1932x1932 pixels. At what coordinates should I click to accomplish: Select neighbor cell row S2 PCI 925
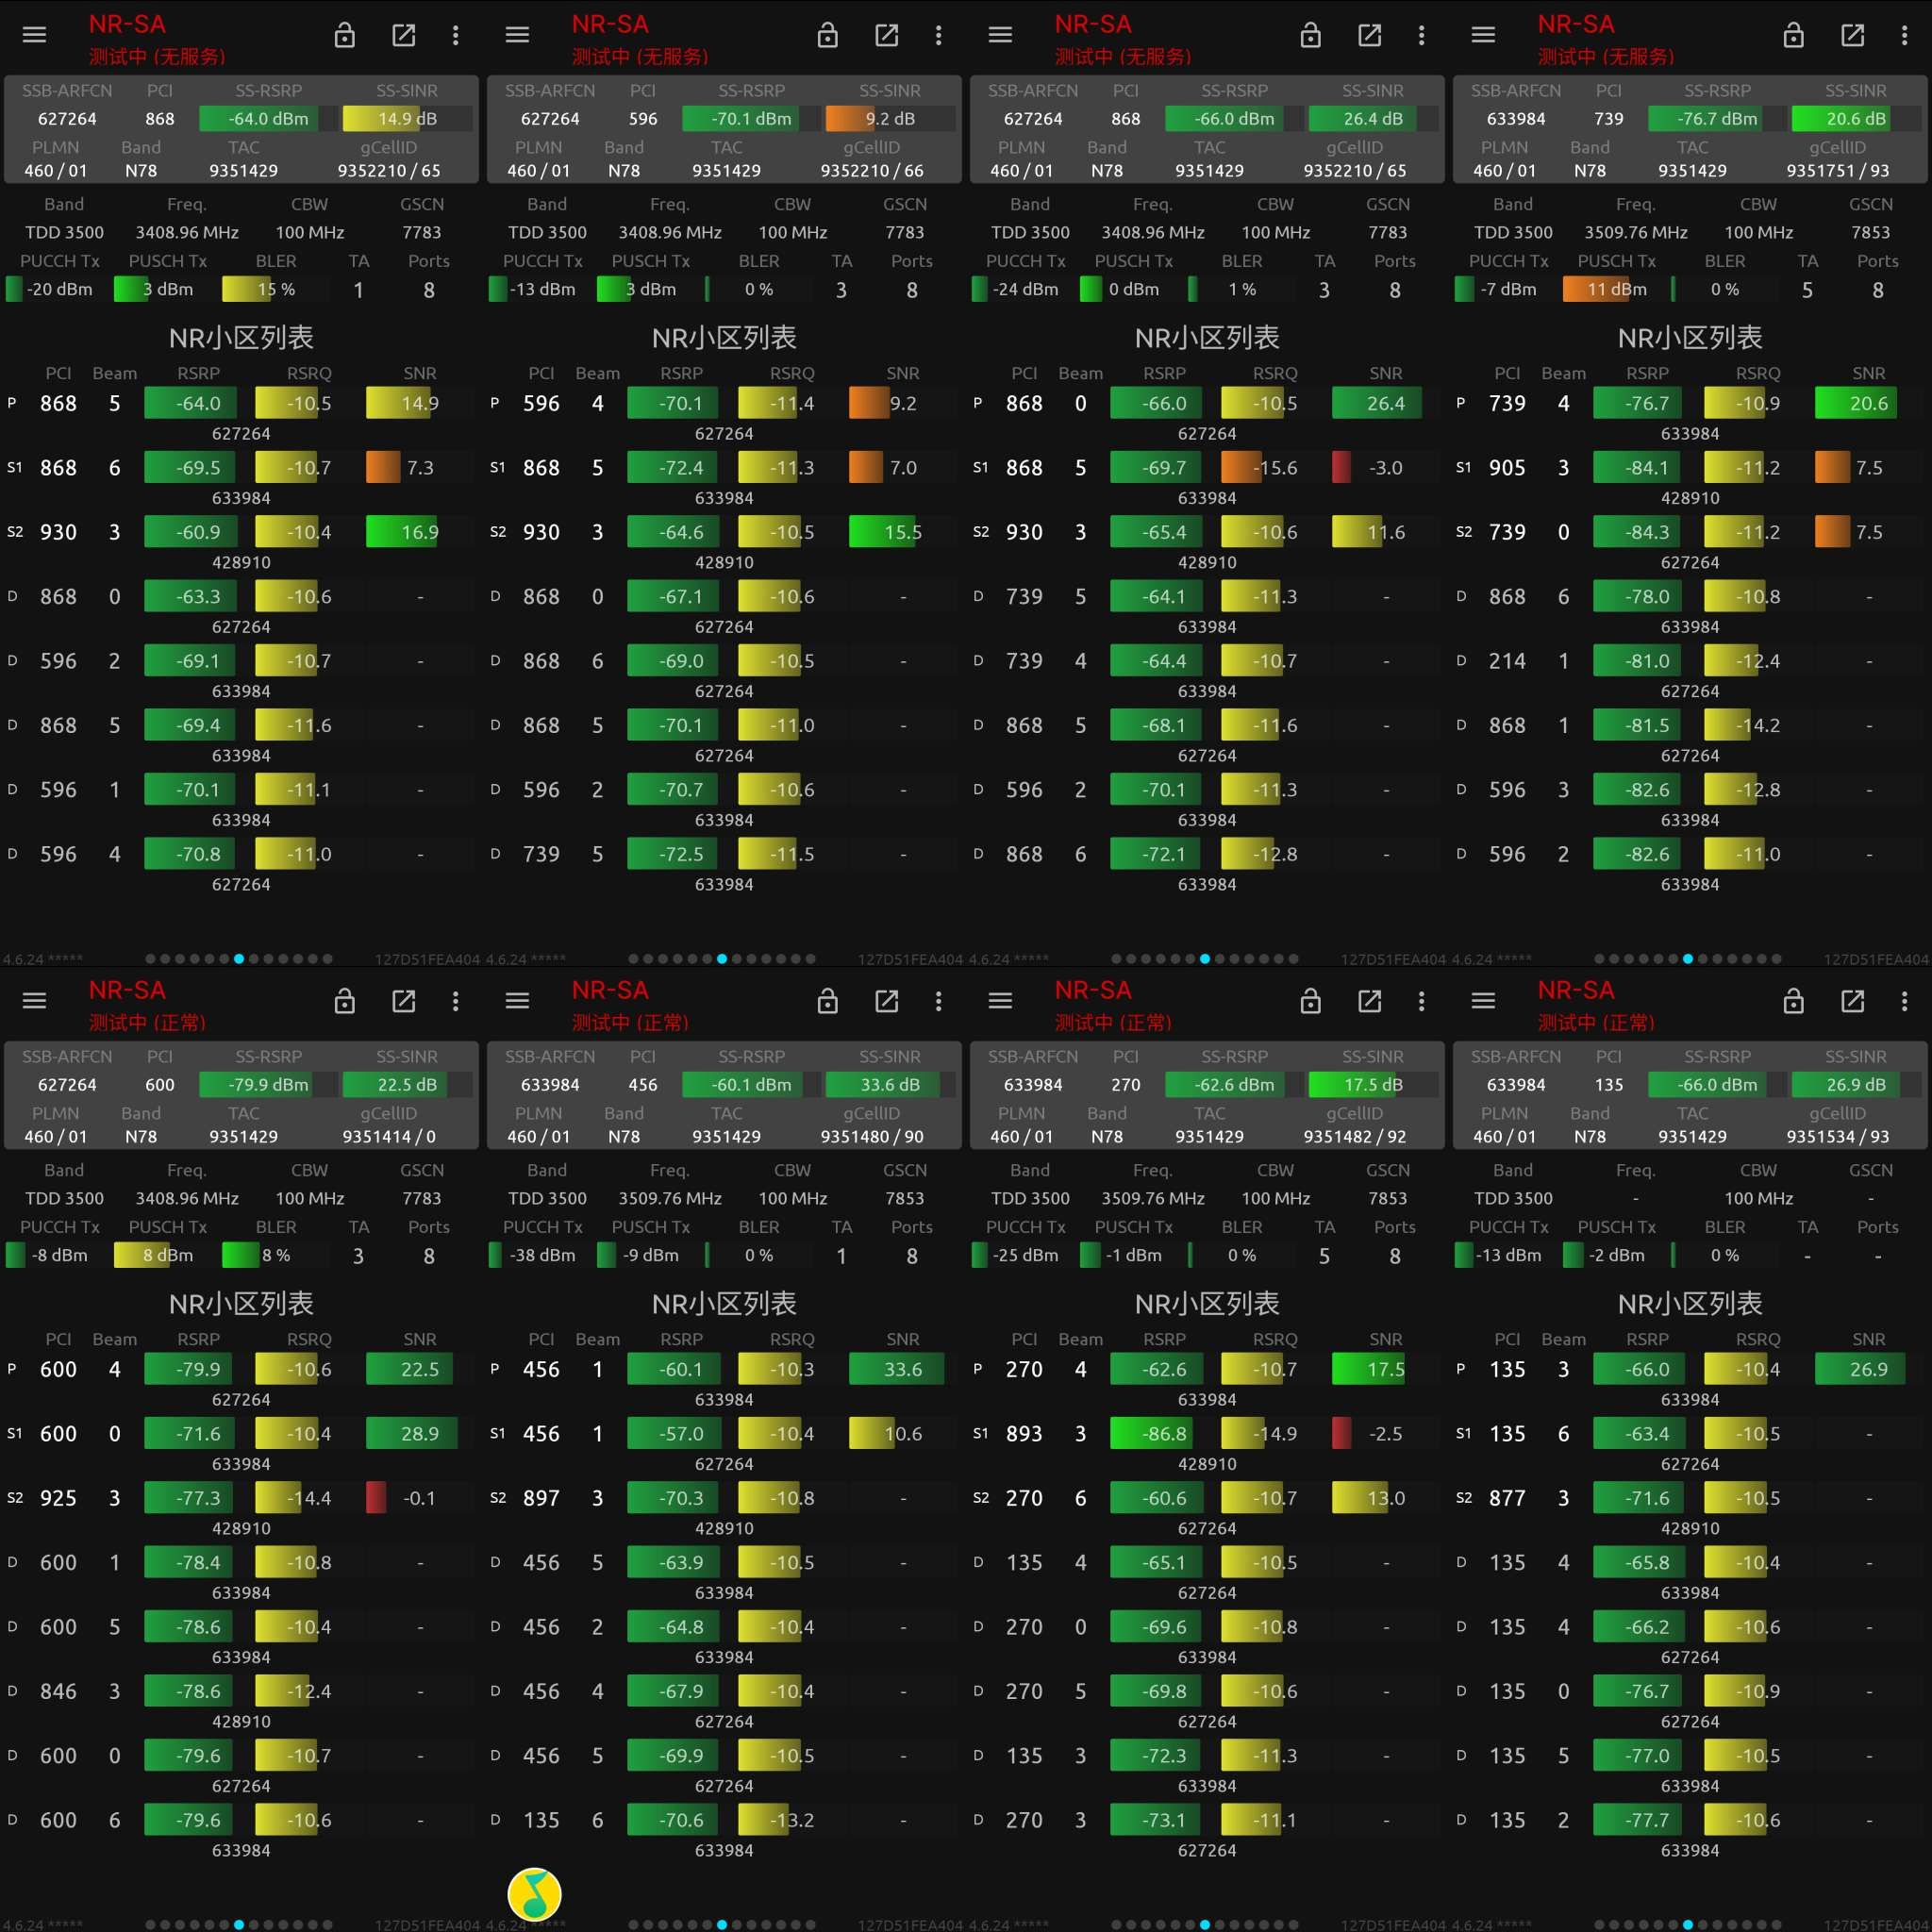241,1509
